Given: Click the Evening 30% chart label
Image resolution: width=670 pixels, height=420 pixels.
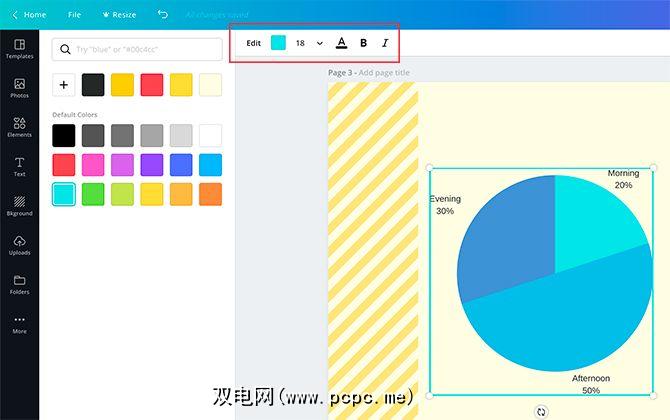Looking at the screenshot, I should click(445, 205).
